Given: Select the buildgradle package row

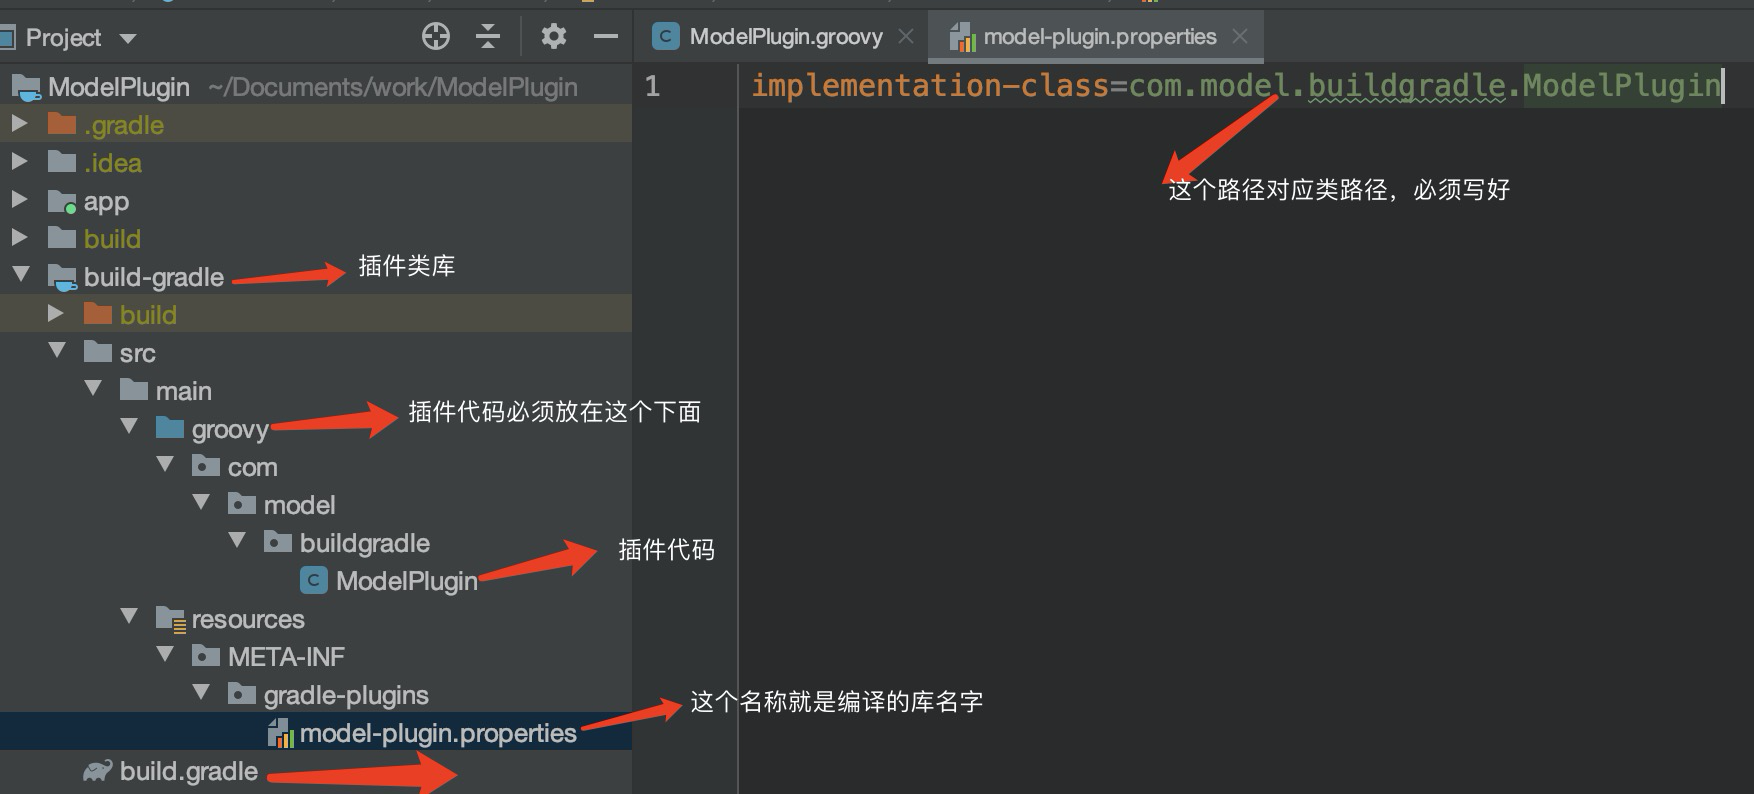Looking at the screenshot, I should [x=316, y=543].
